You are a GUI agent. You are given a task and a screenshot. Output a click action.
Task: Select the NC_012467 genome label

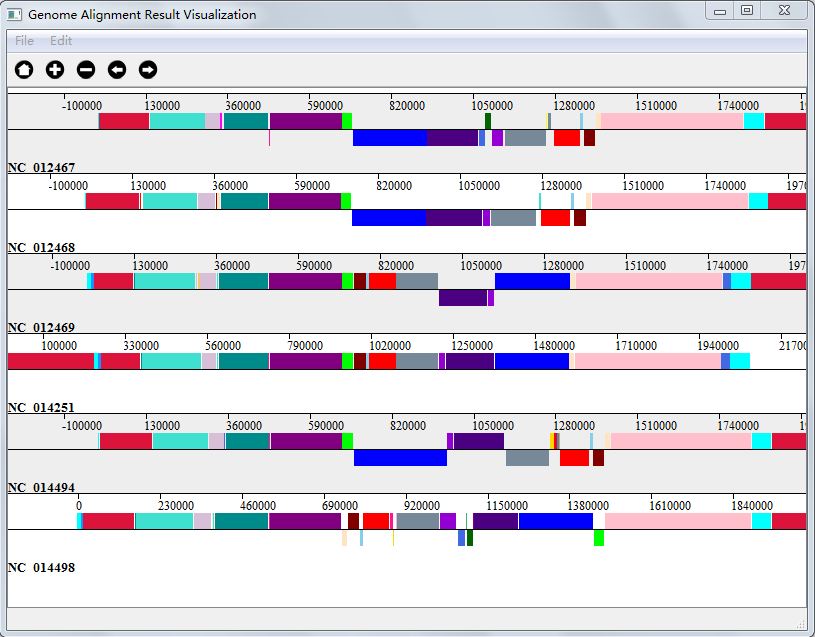pyautogui.click(x=42, y=167)
